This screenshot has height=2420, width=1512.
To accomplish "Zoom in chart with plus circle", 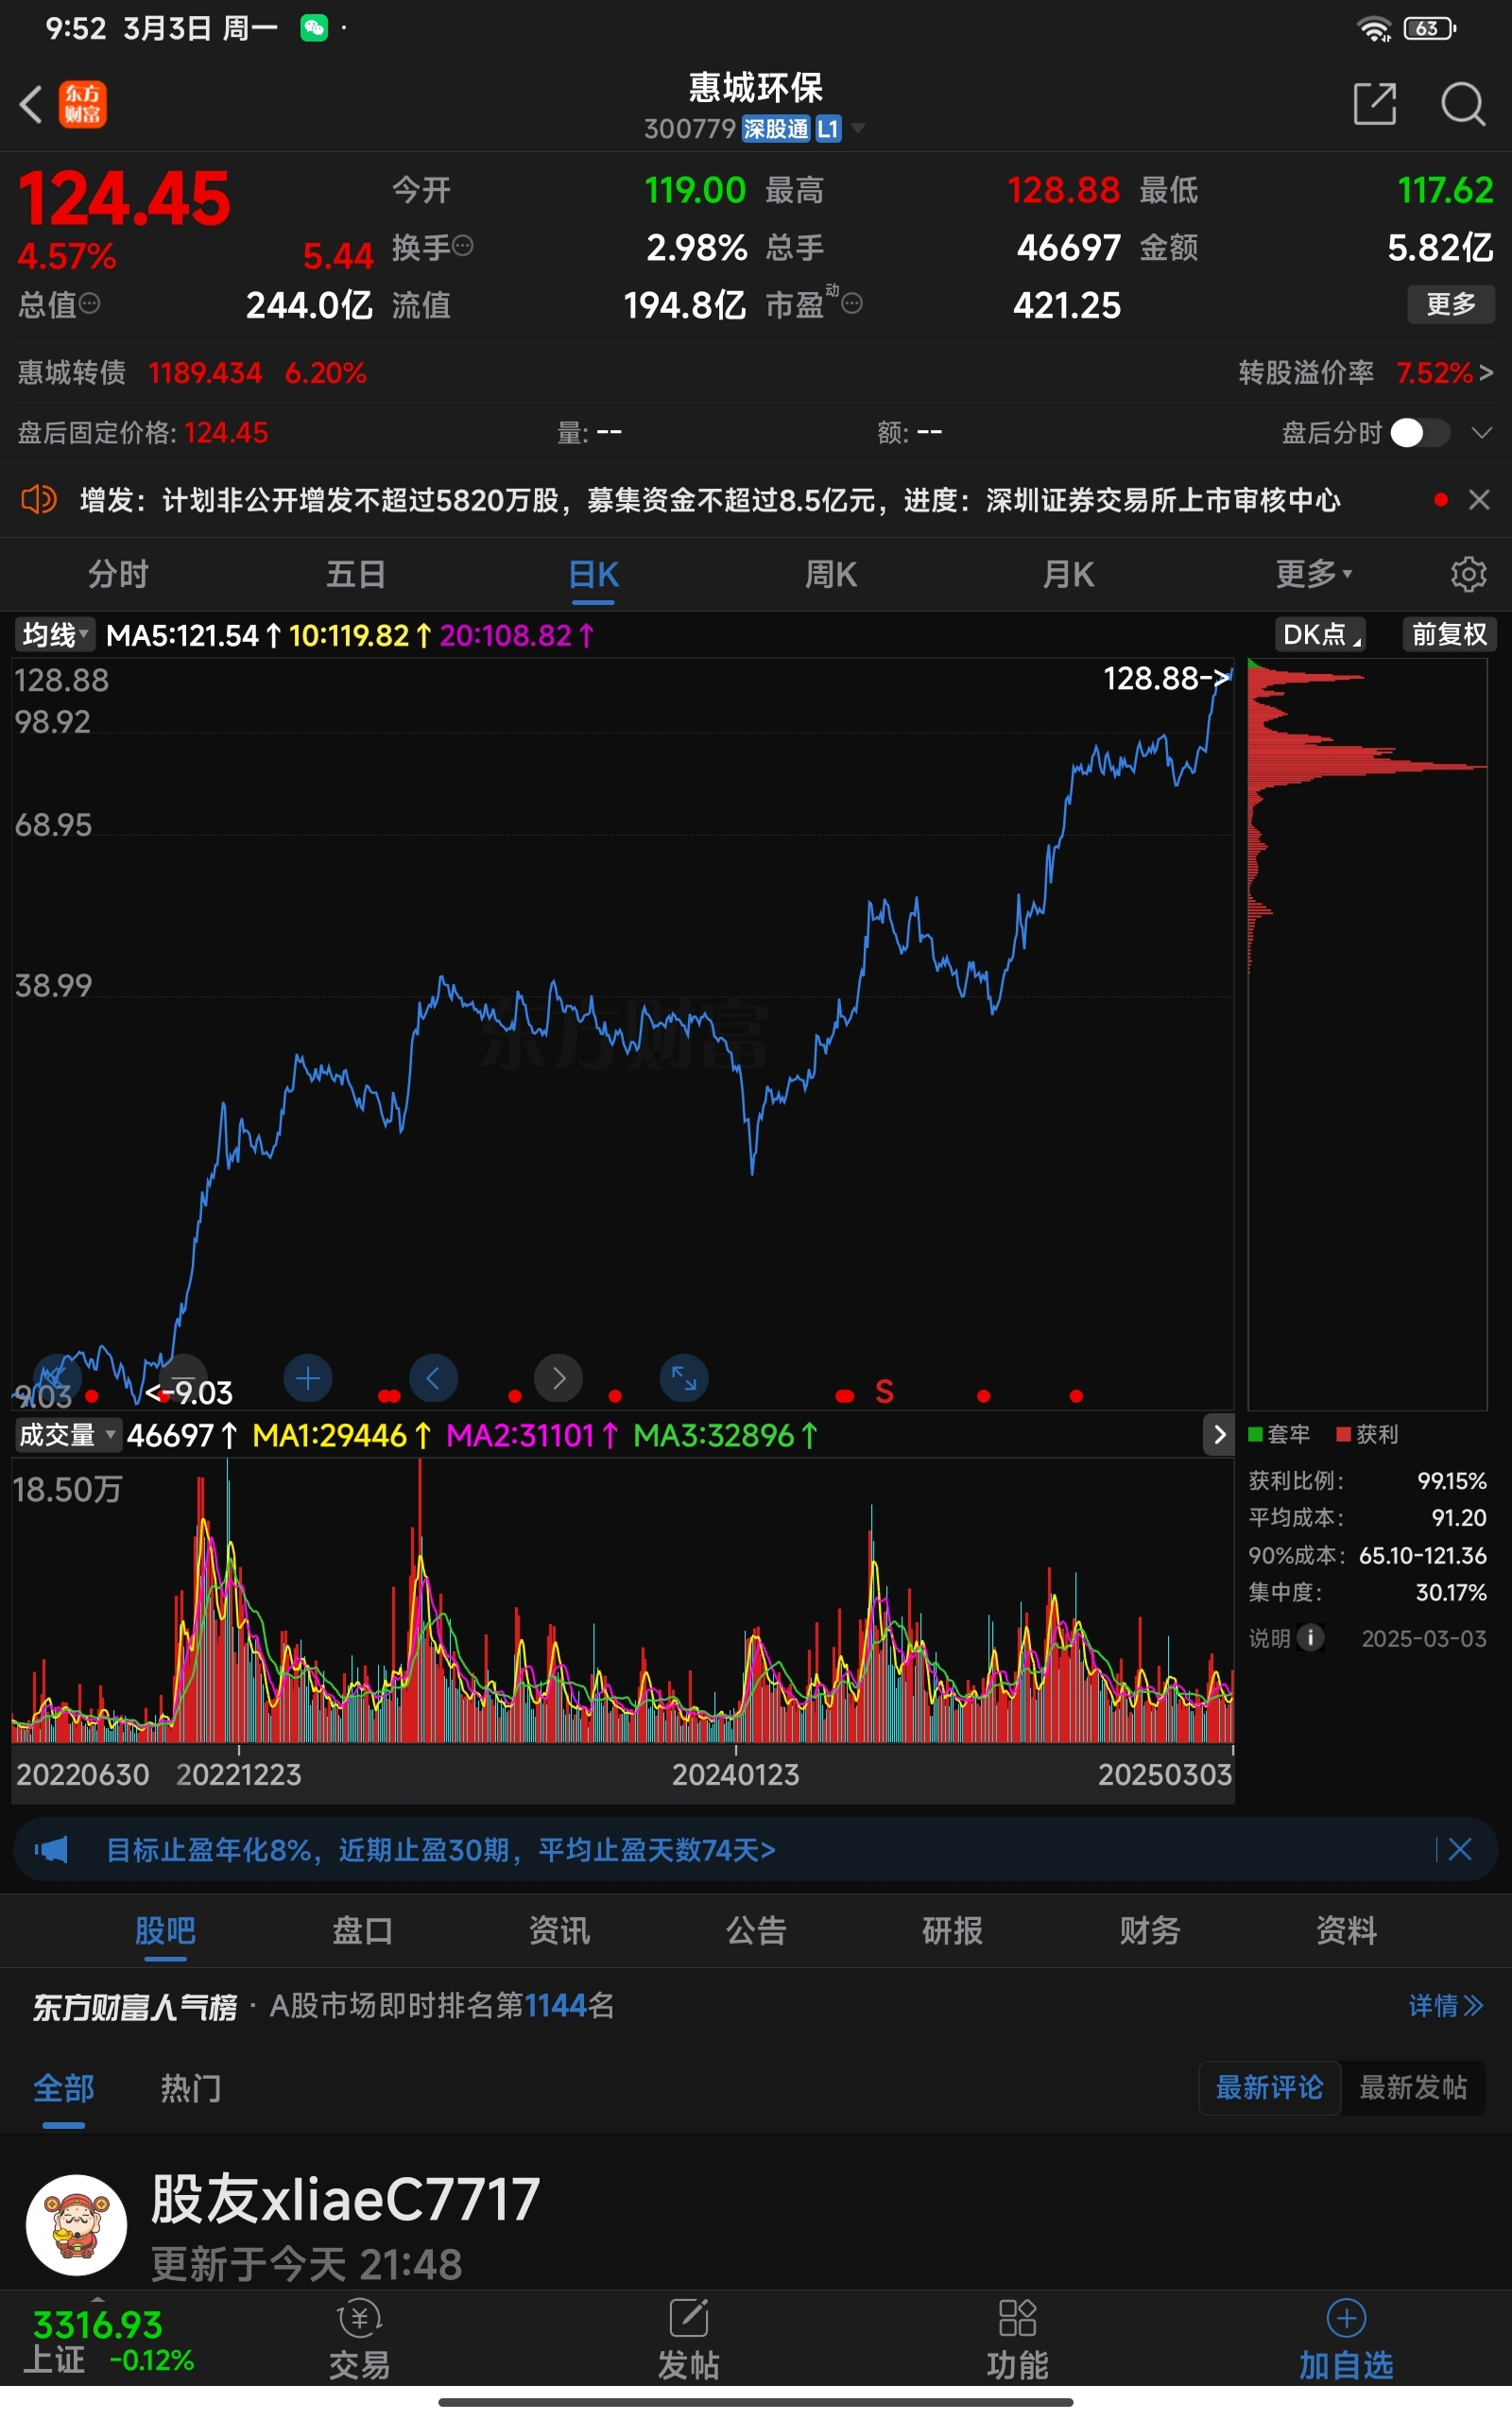I will (x=308, y=1379).
